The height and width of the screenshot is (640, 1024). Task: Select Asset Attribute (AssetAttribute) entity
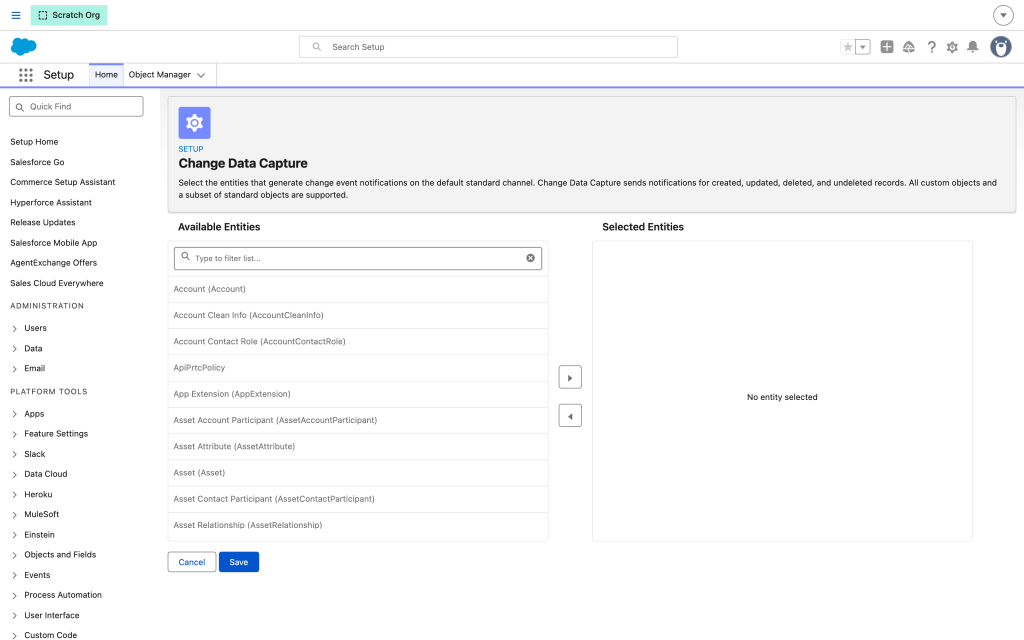358,447
